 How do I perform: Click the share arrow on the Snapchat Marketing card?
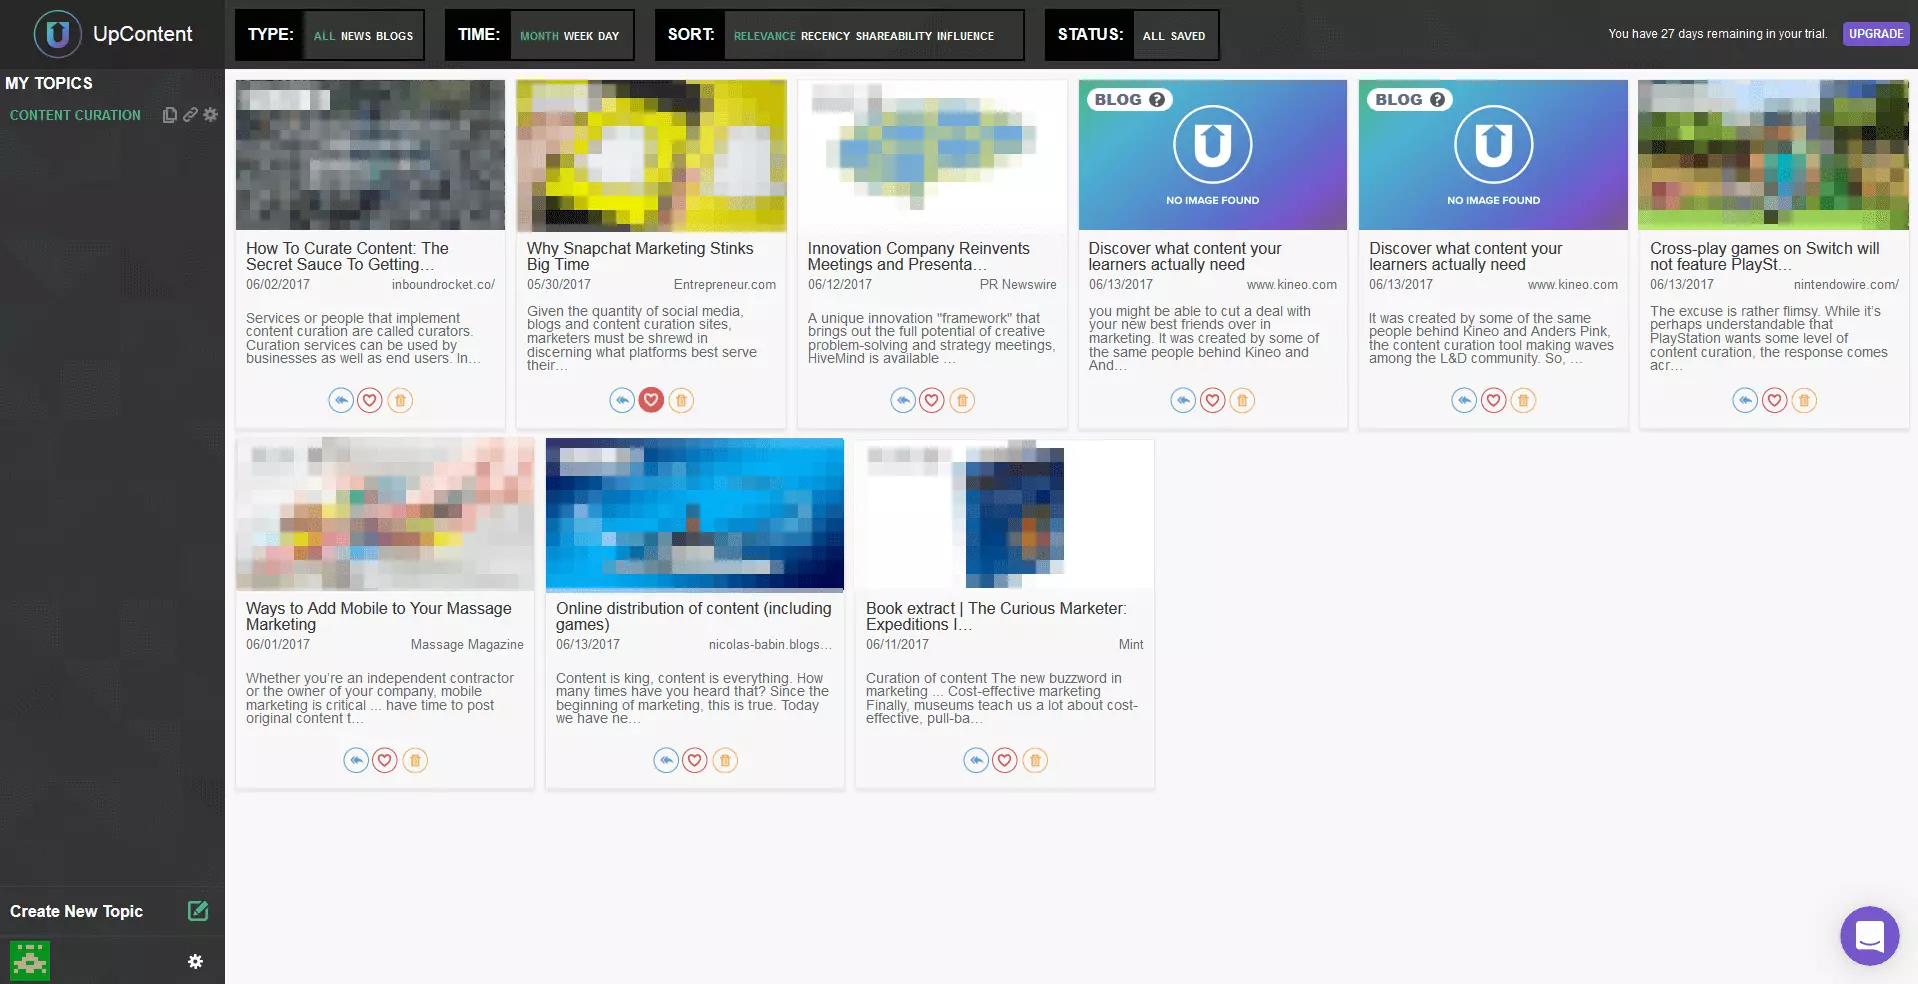click(x=622, y=400)
